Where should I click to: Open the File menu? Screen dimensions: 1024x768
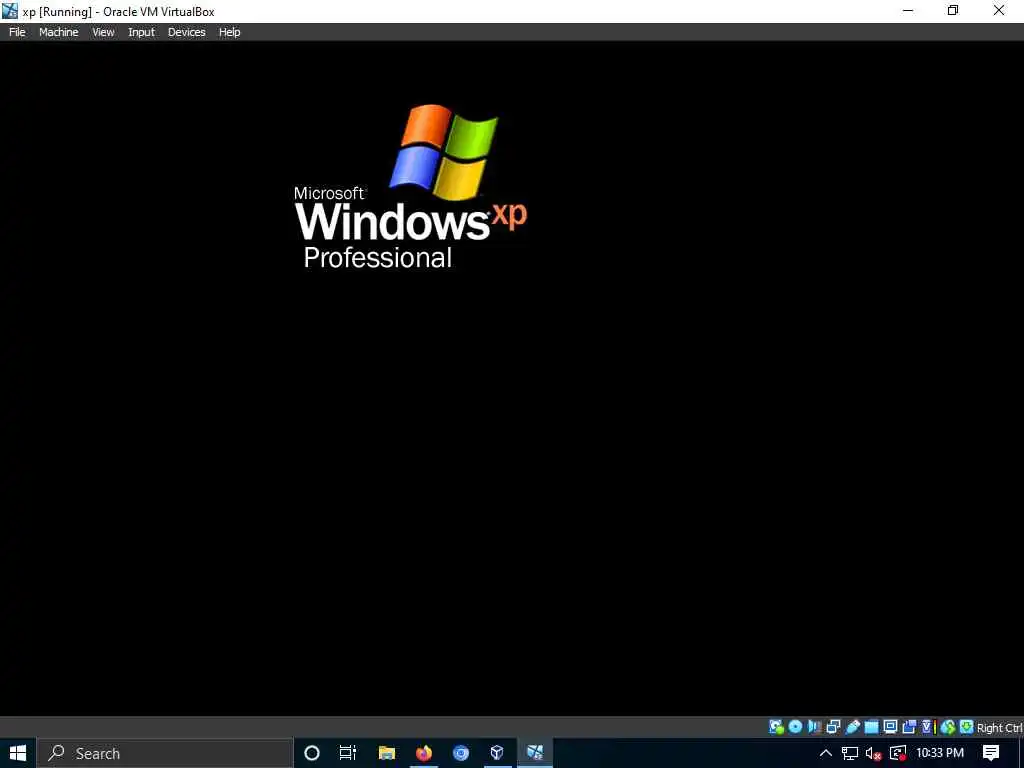17,32
